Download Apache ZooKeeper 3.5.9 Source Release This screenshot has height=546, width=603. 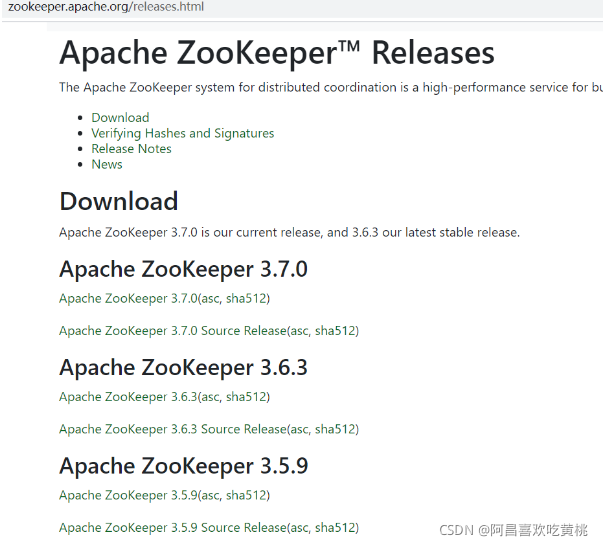click(172, 527)
